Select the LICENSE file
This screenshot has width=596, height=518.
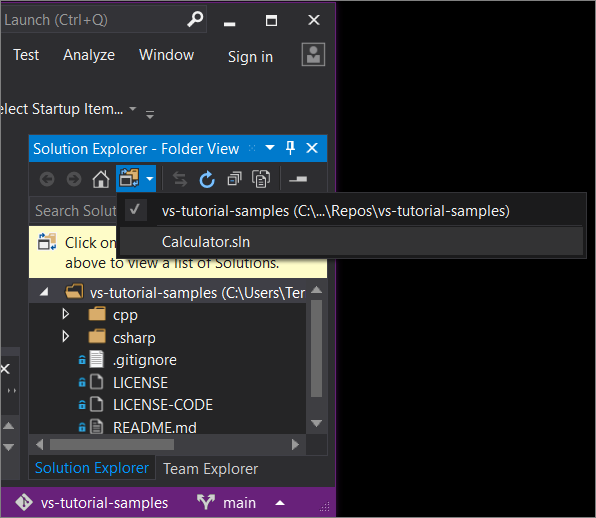click(x=140, y=383)
